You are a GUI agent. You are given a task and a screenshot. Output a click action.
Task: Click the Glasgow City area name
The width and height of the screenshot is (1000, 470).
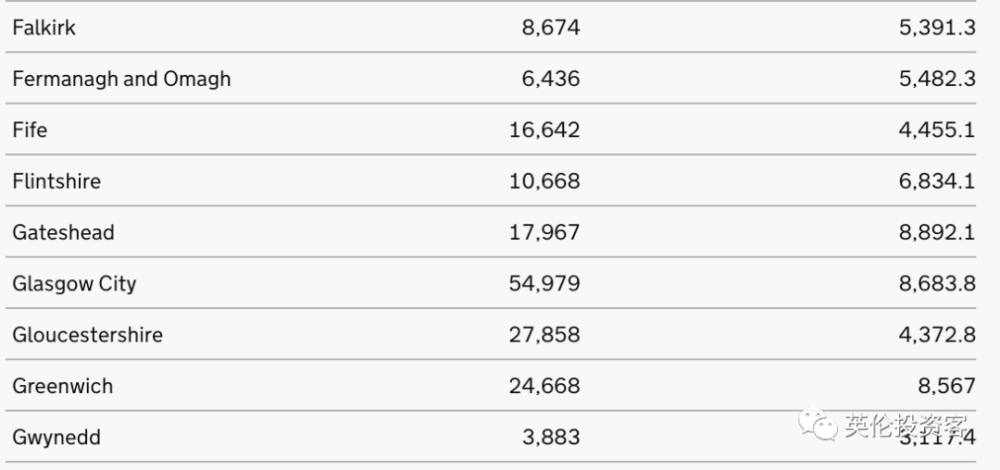(74, 284)
